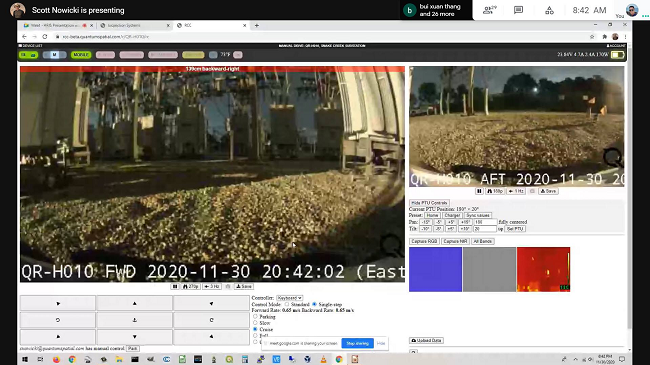This screenshot has width=650, height=365.
Task: Pause the forward camera stream
Action: tap(175, 287)
